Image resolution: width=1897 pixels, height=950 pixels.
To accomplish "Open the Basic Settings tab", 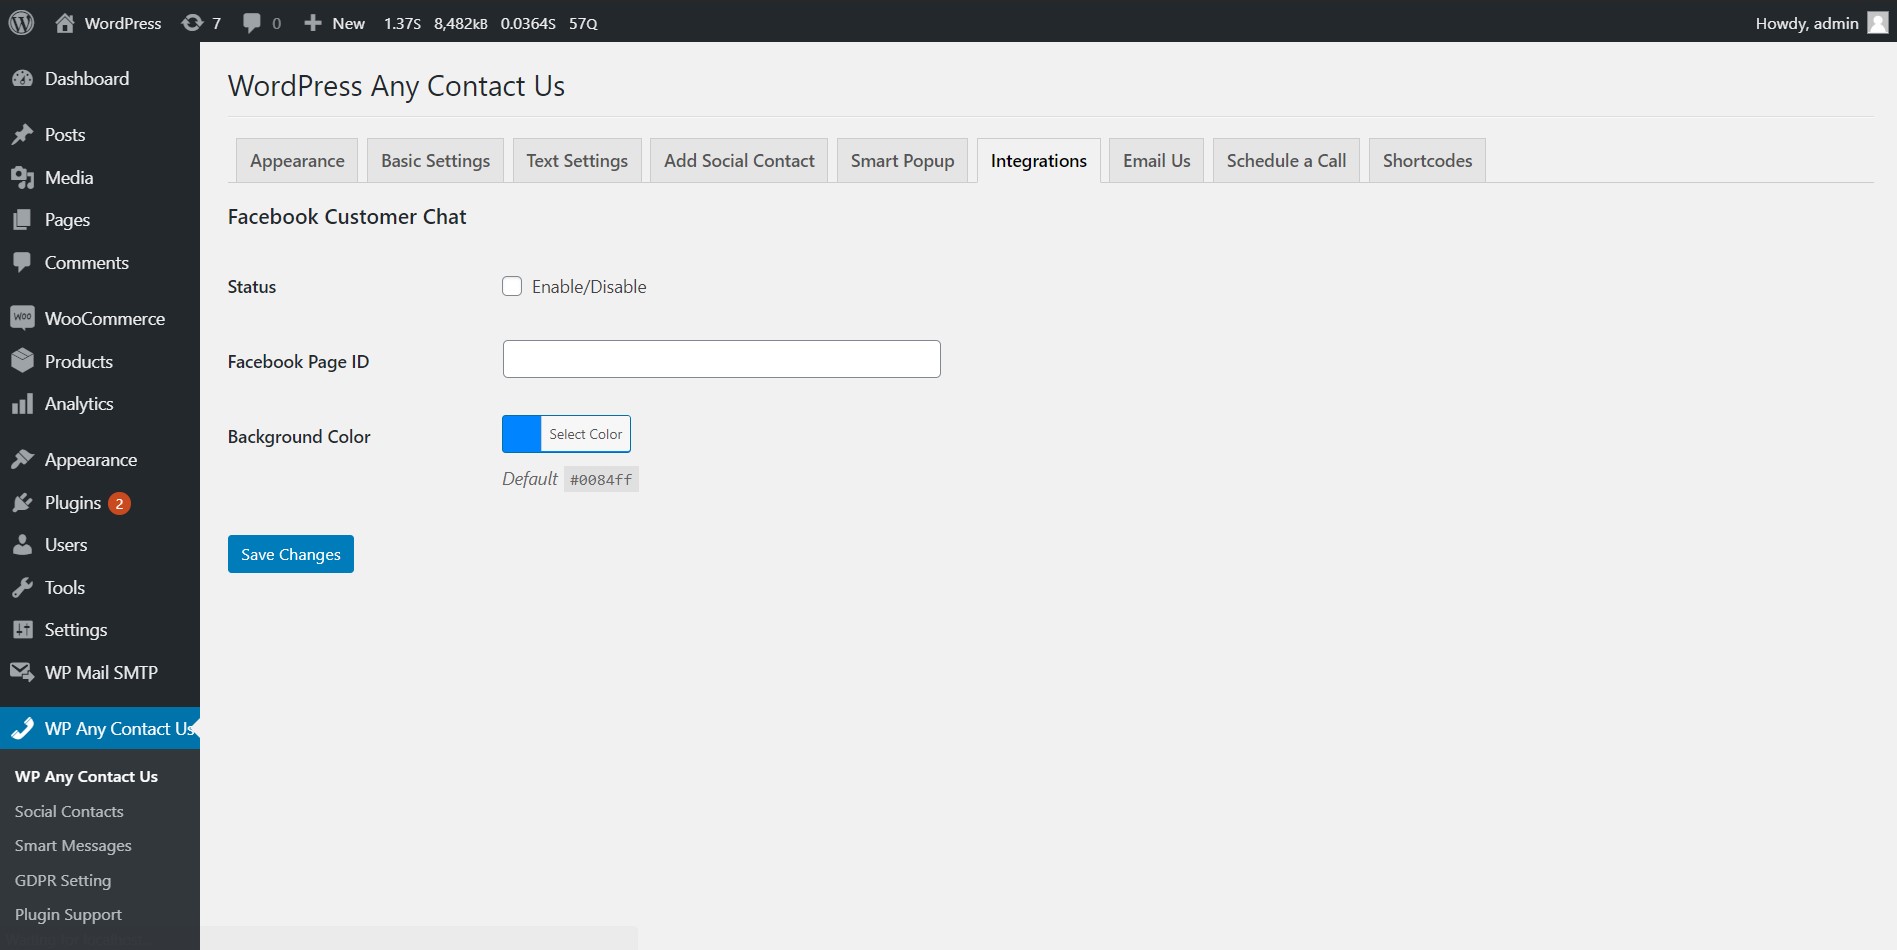I will tap(435, 161).
